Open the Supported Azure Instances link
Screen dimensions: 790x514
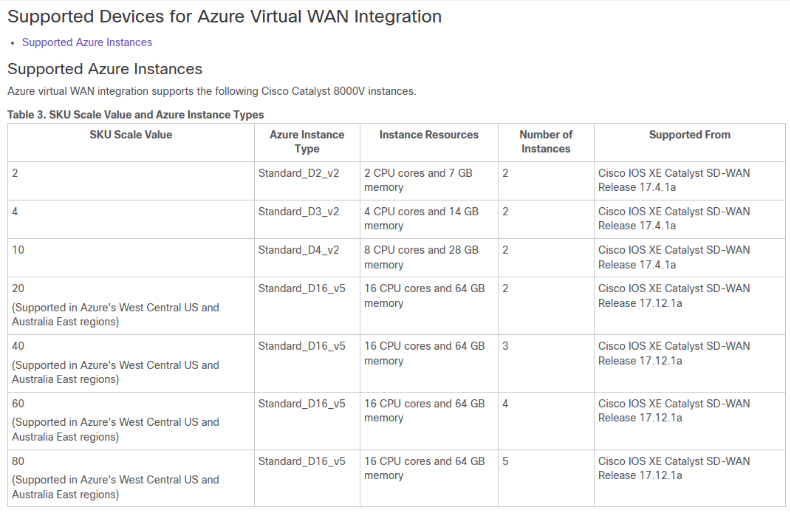pos(87,42)
